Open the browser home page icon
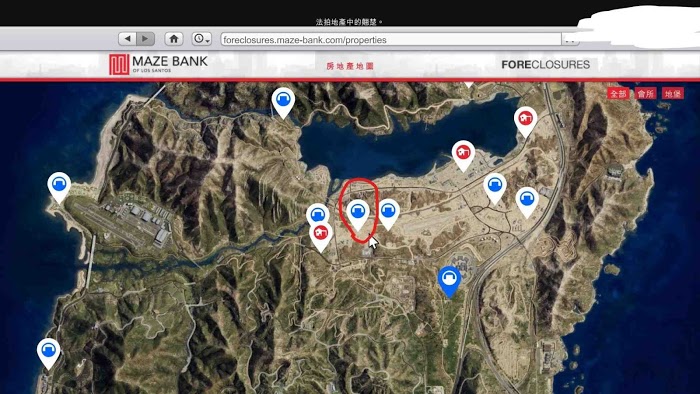Viewport: 700px width, 394px height. coord(174,39)
